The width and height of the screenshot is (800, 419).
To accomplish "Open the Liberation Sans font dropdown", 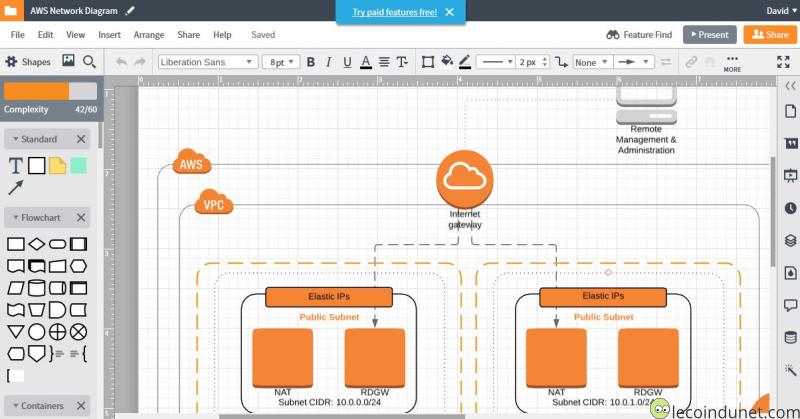I will point(207,62).
